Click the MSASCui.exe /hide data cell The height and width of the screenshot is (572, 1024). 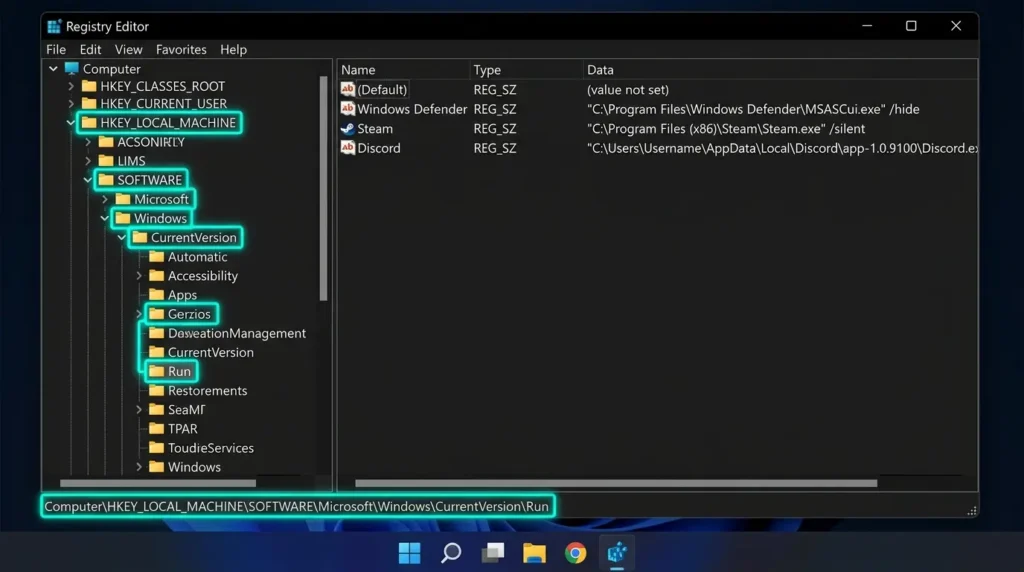(x=753, y=109)
